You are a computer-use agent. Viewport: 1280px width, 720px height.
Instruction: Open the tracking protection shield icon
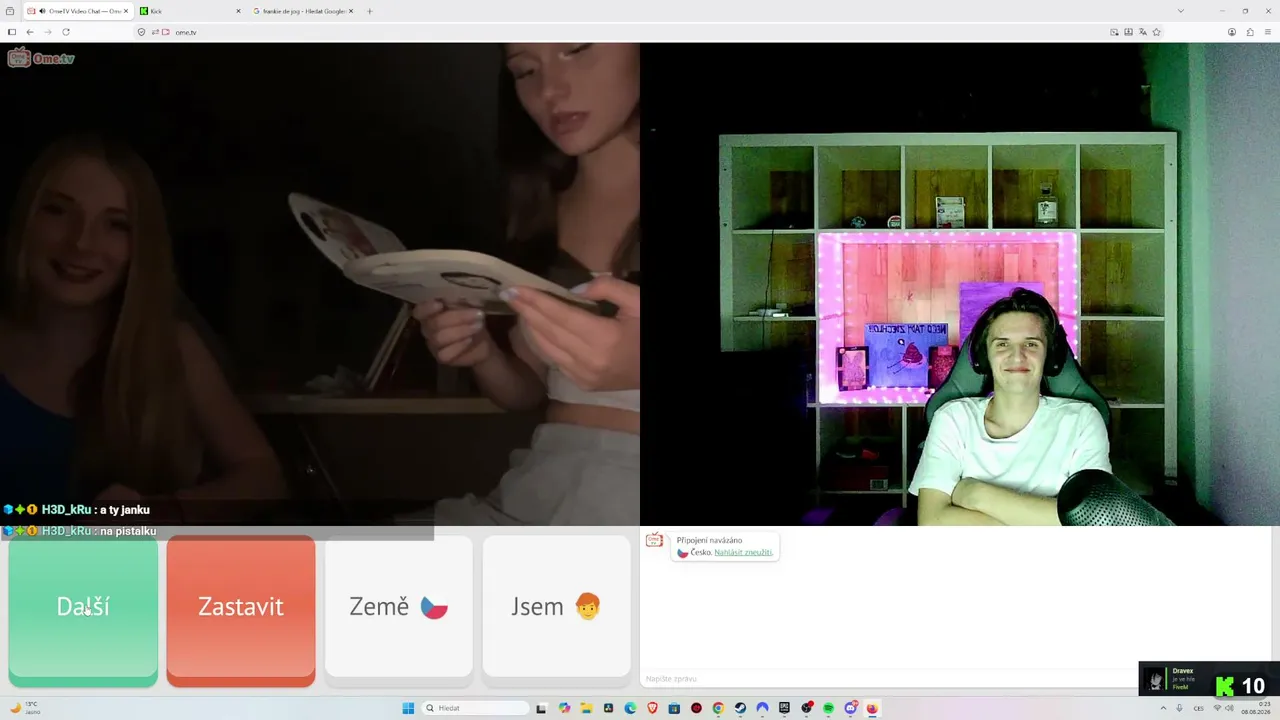(x=141, y=32)
